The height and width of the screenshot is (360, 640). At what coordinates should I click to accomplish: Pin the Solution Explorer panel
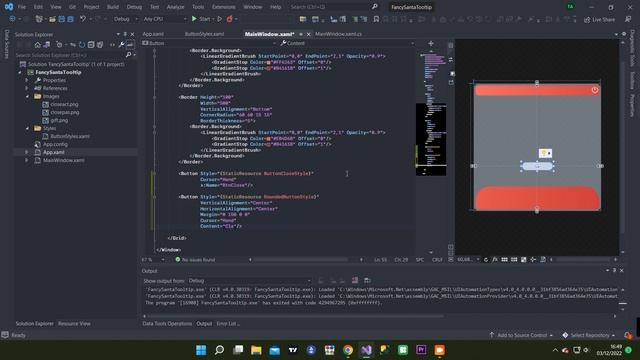click(125, 34)
